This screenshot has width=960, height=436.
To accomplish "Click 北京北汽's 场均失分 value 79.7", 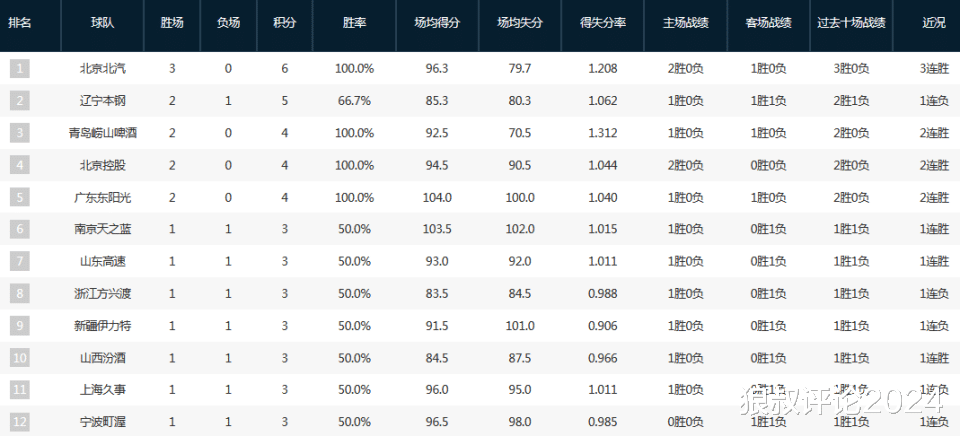I will coord(520,69).
